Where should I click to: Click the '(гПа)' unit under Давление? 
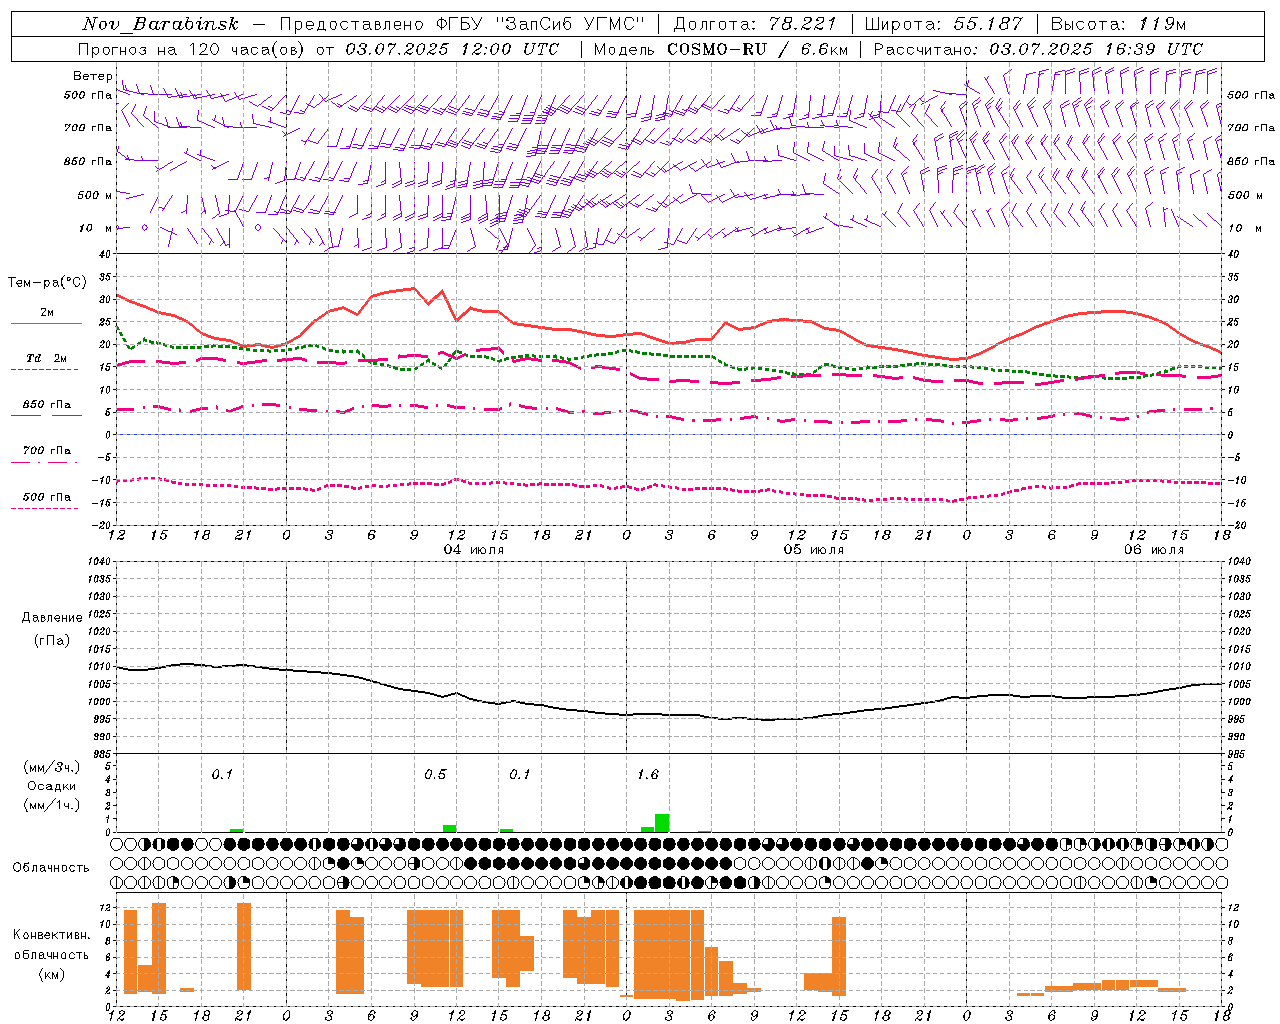pos(52,640)
